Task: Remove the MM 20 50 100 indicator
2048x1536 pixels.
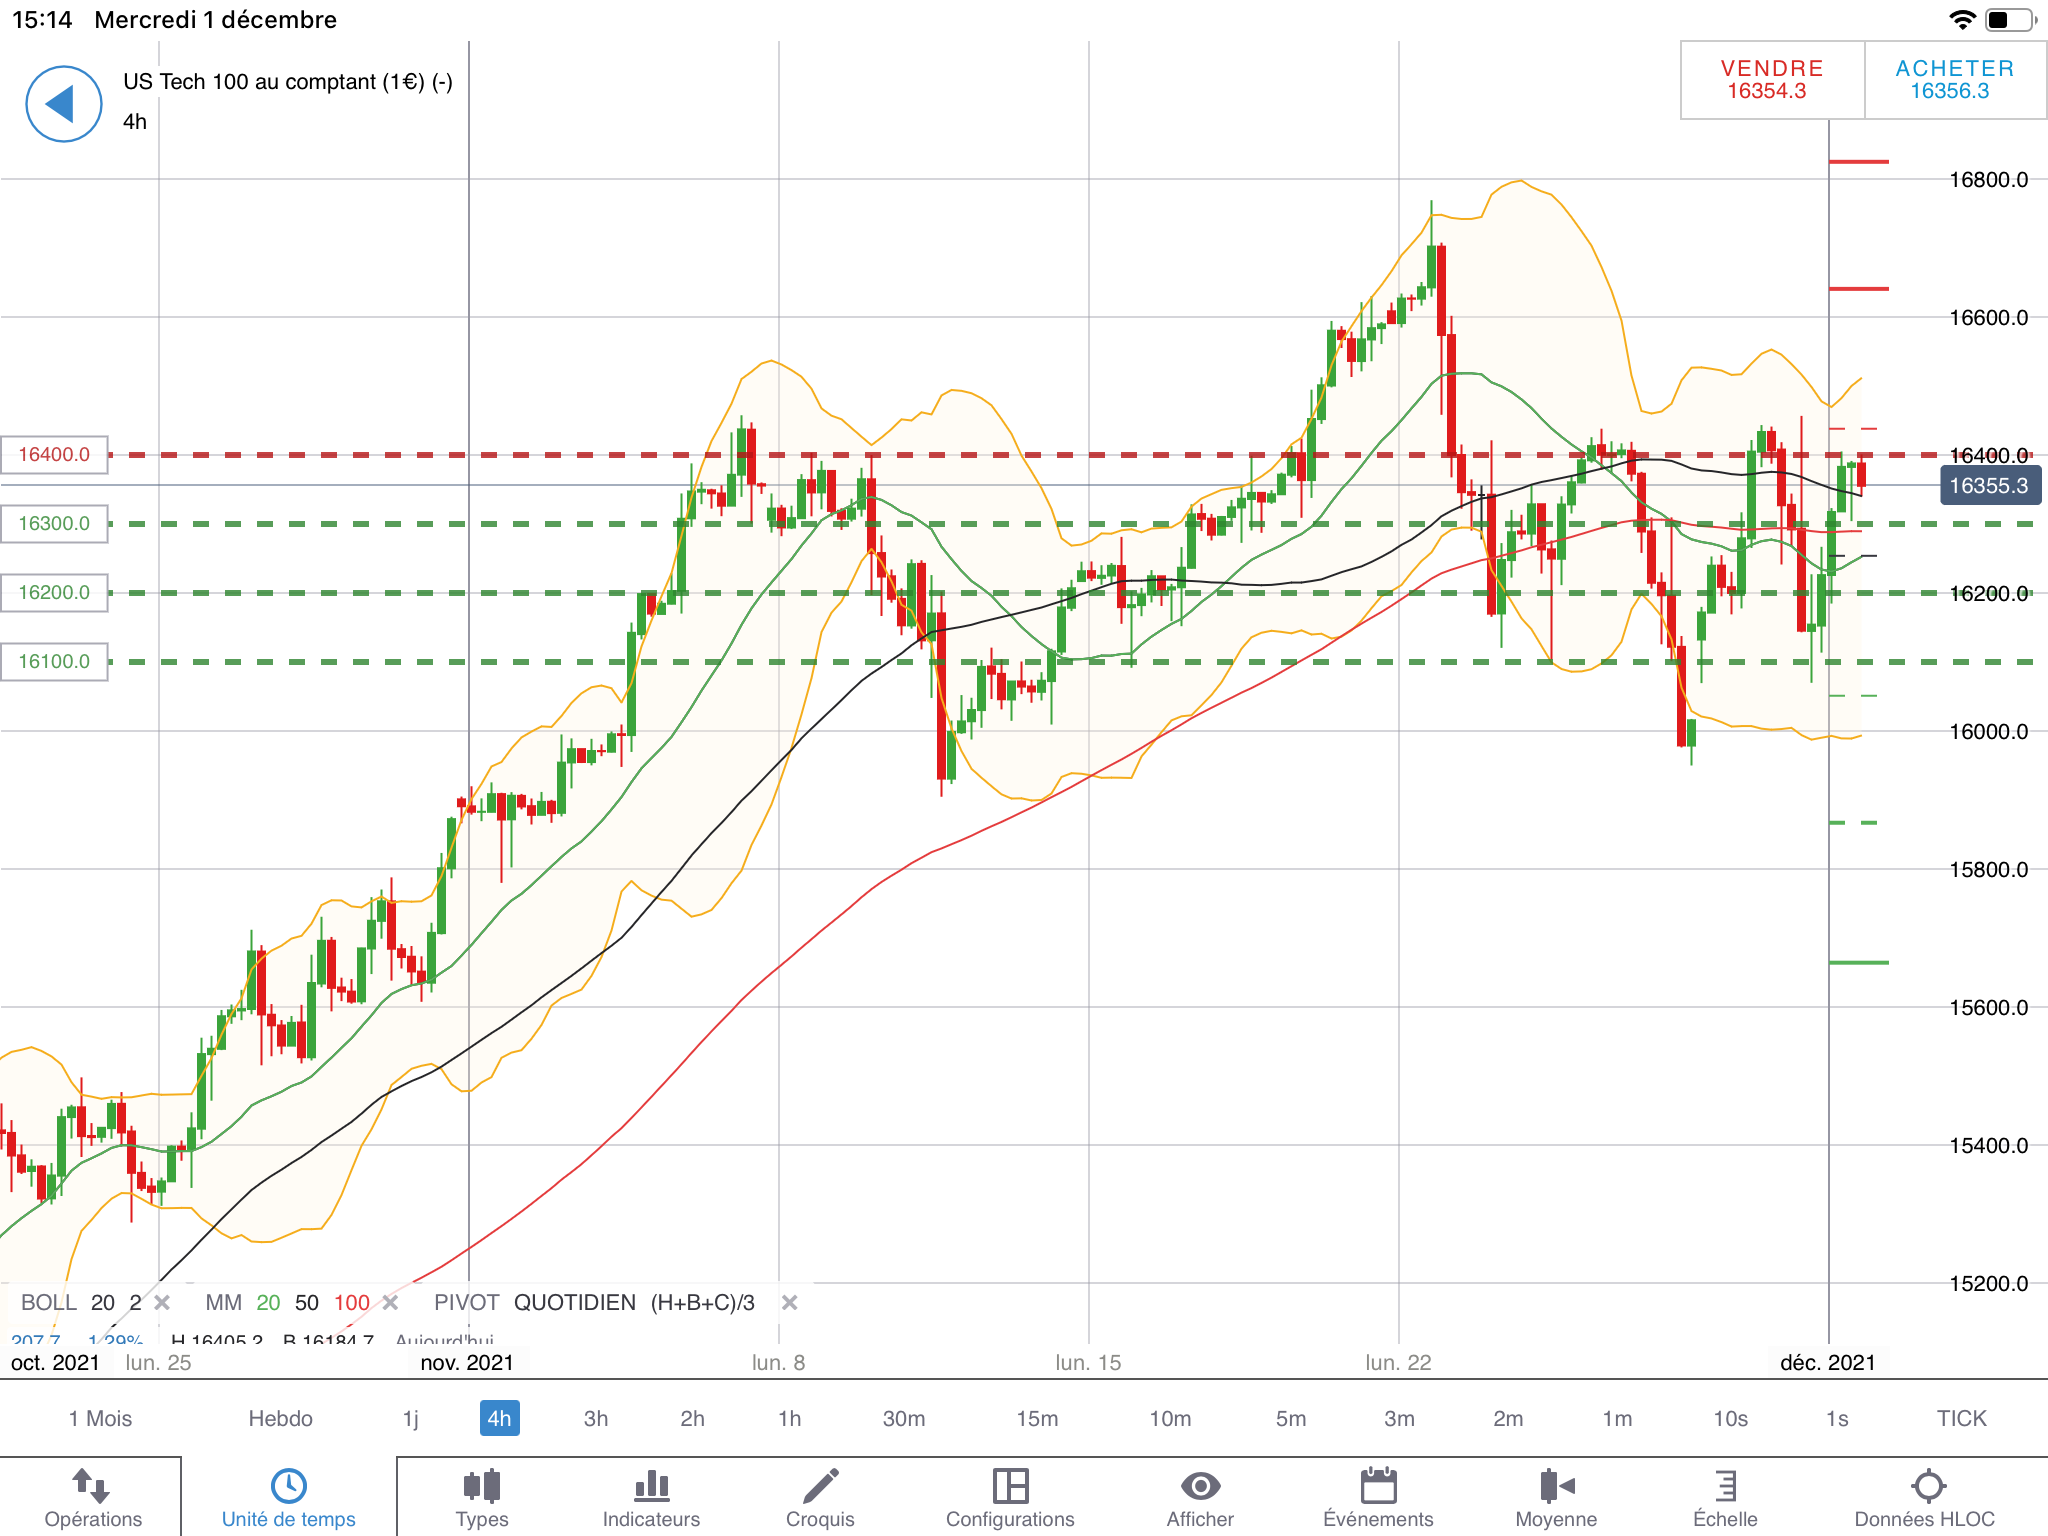Action: click(391, 1303)
